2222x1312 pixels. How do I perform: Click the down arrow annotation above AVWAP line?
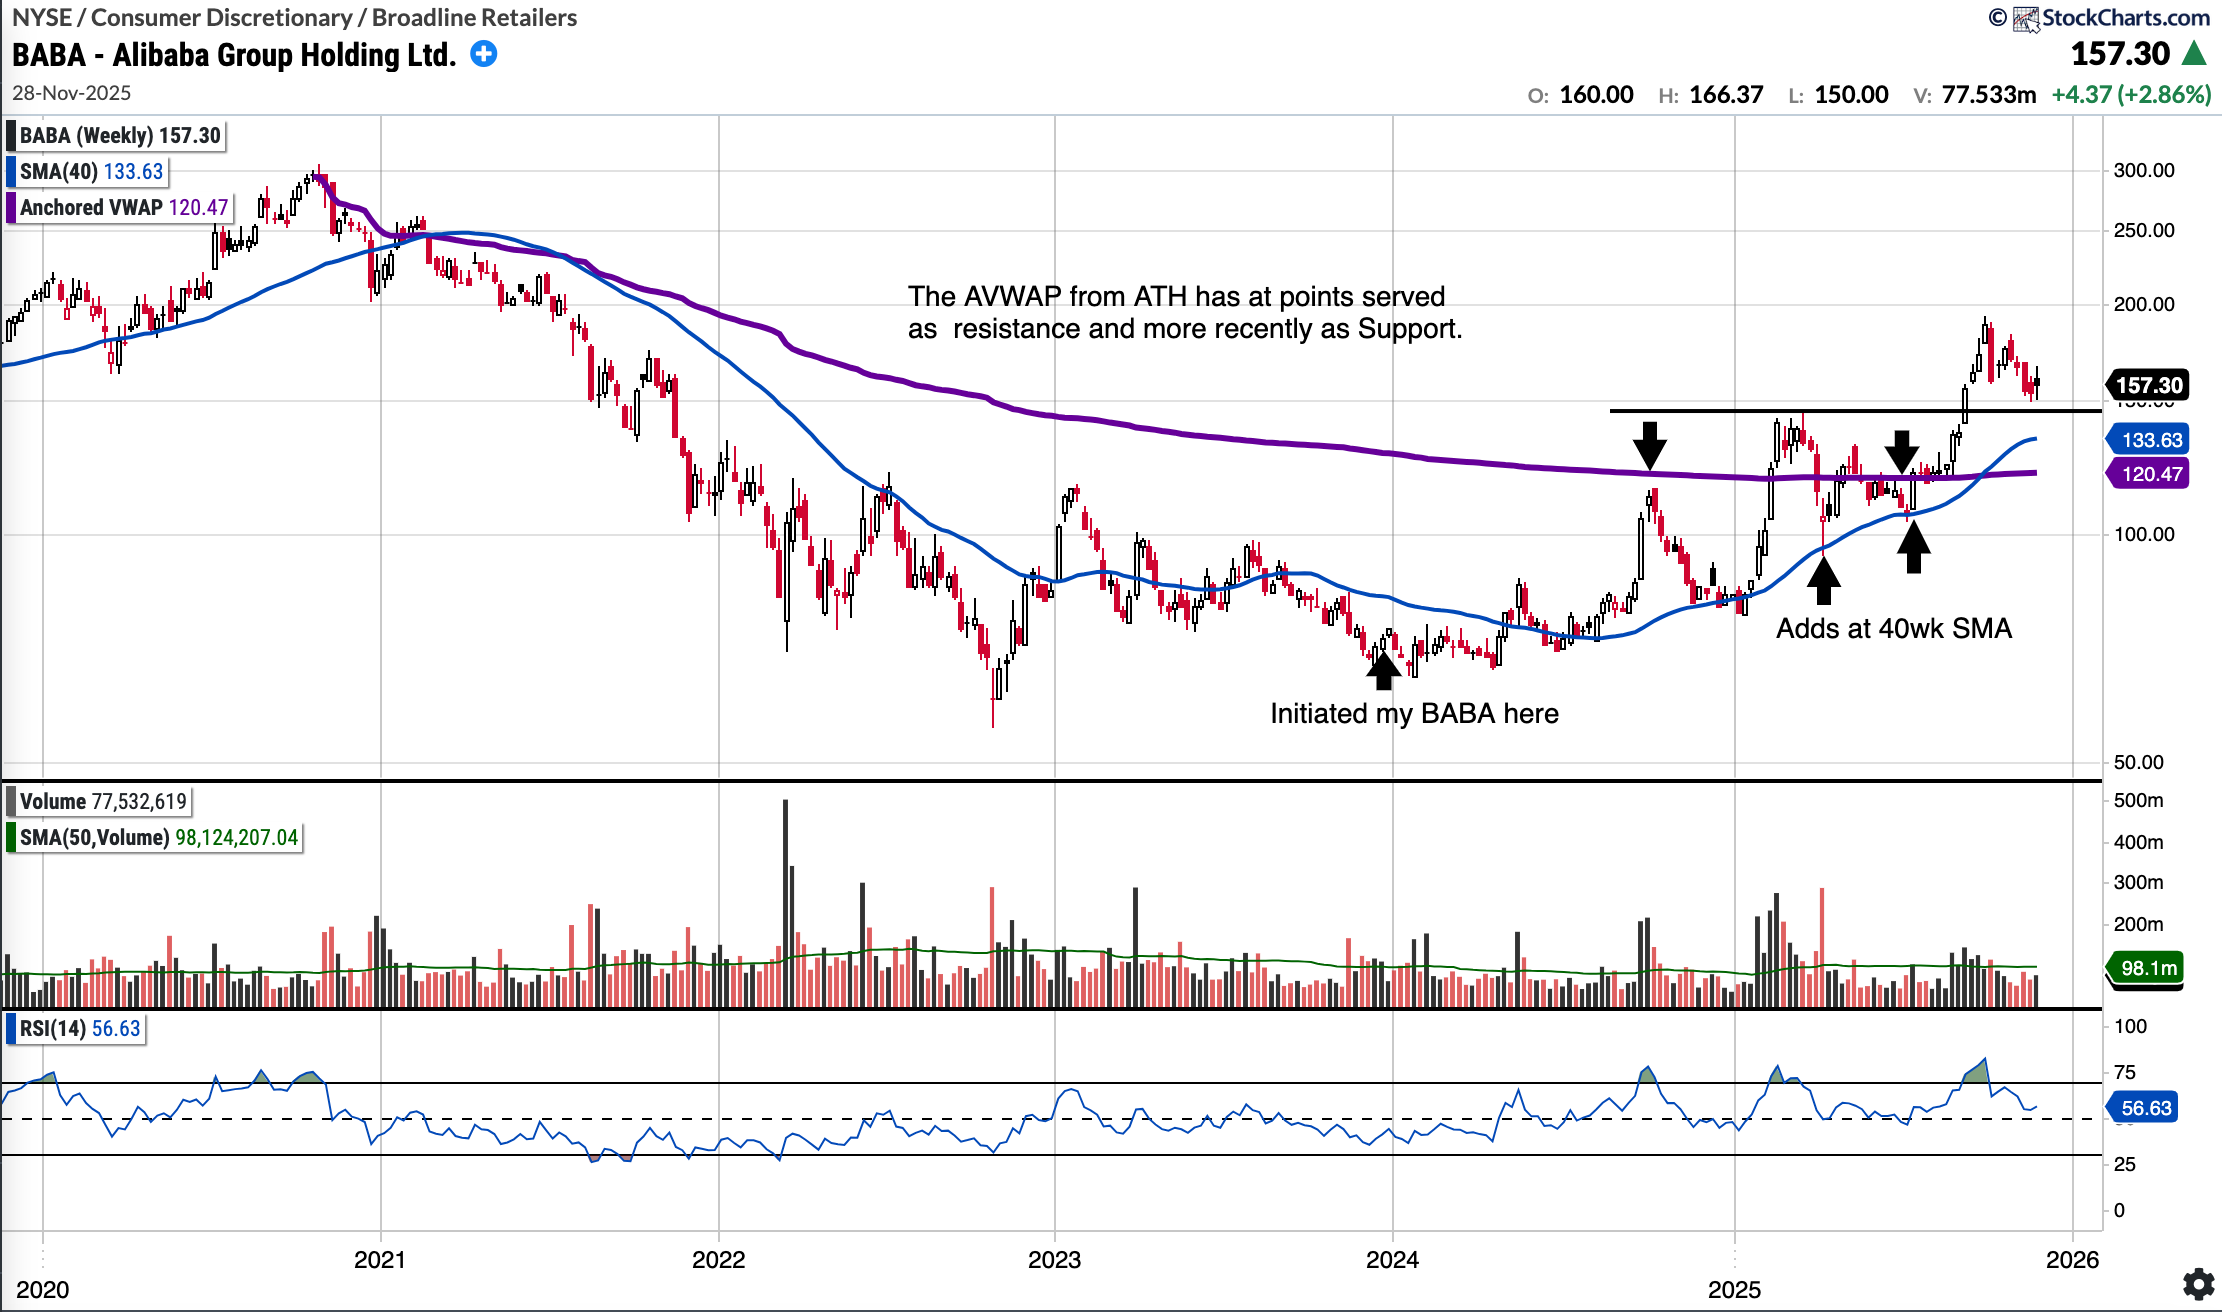click(x=1649, y=445)
